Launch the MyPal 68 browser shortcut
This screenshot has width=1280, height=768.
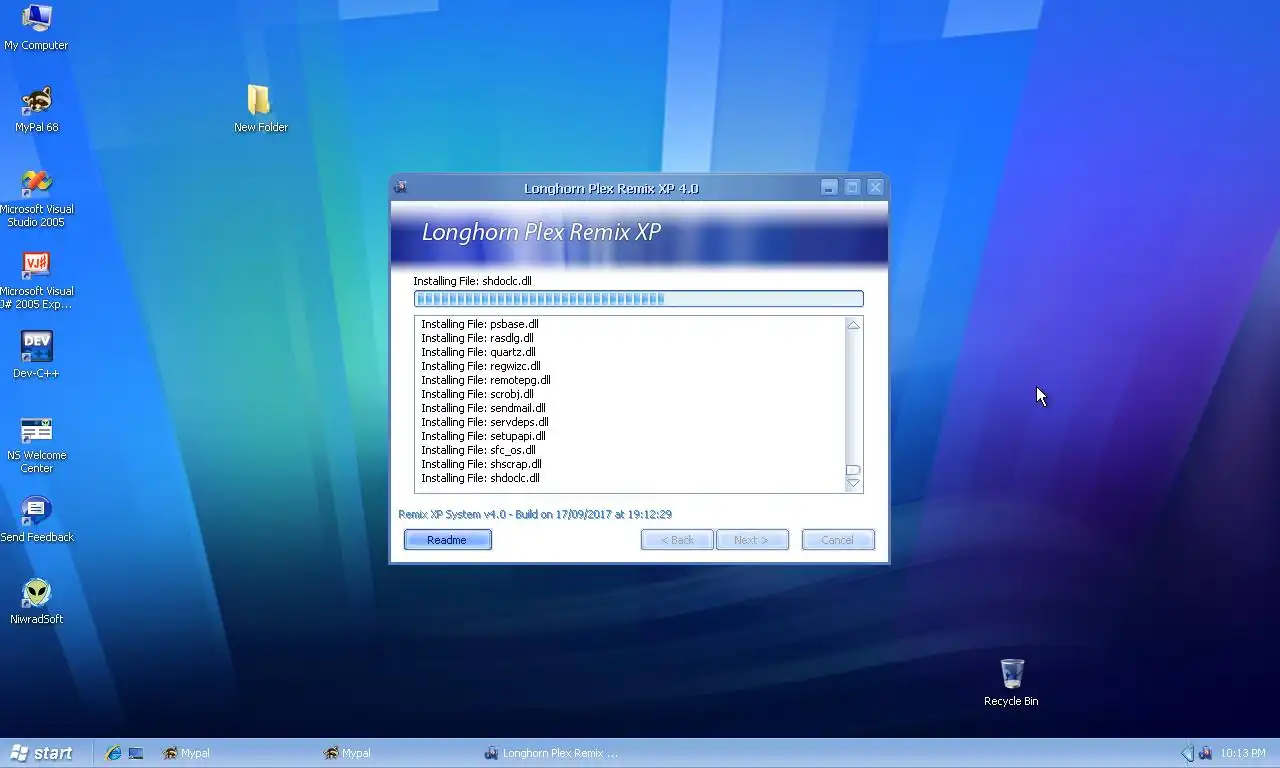pos(36,109)
